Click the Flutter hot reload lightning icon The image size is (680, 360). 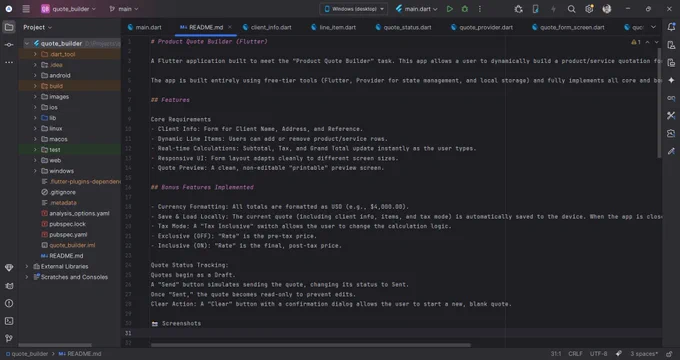click(x=553, y=9)
